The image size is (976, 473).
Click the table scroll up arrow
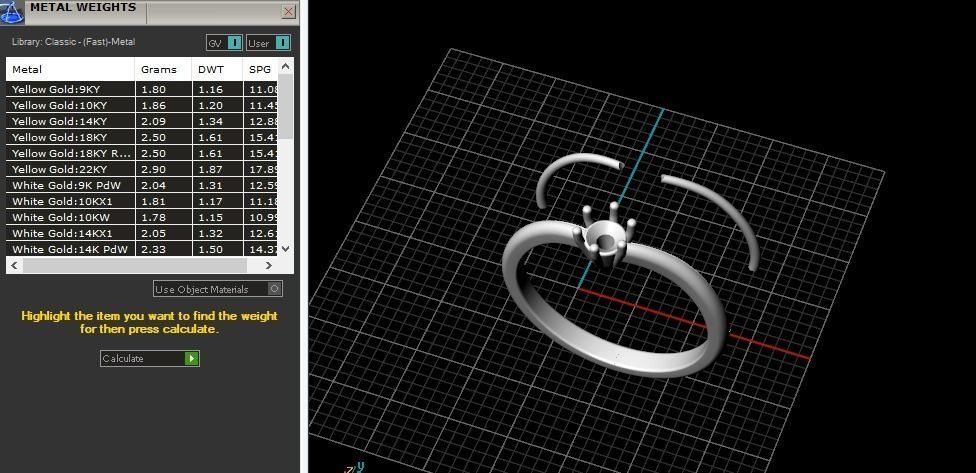[286, 66]
